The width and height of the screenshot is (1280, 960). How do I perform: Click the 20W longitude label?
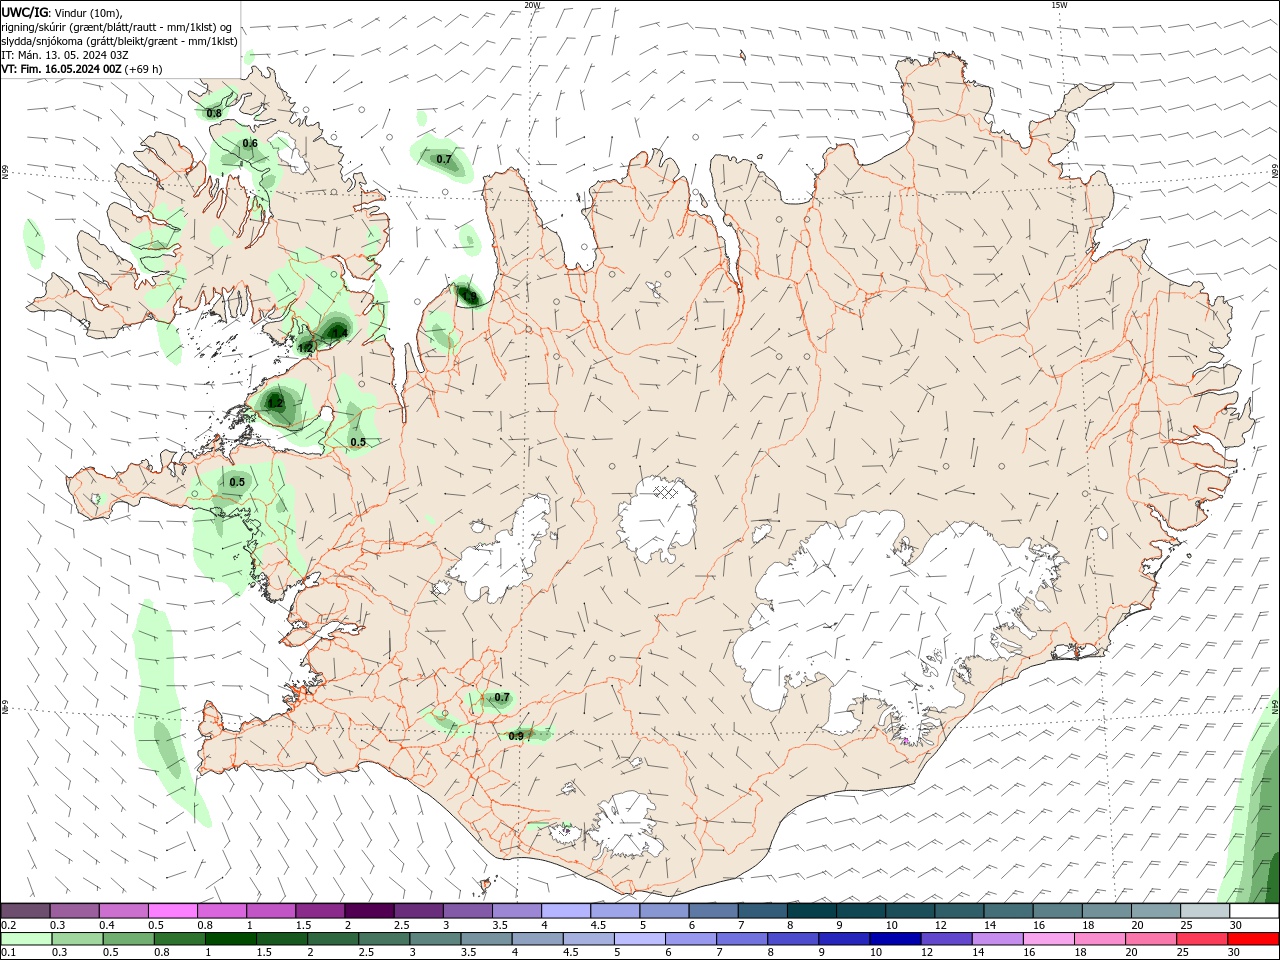[x=532, y=5]
